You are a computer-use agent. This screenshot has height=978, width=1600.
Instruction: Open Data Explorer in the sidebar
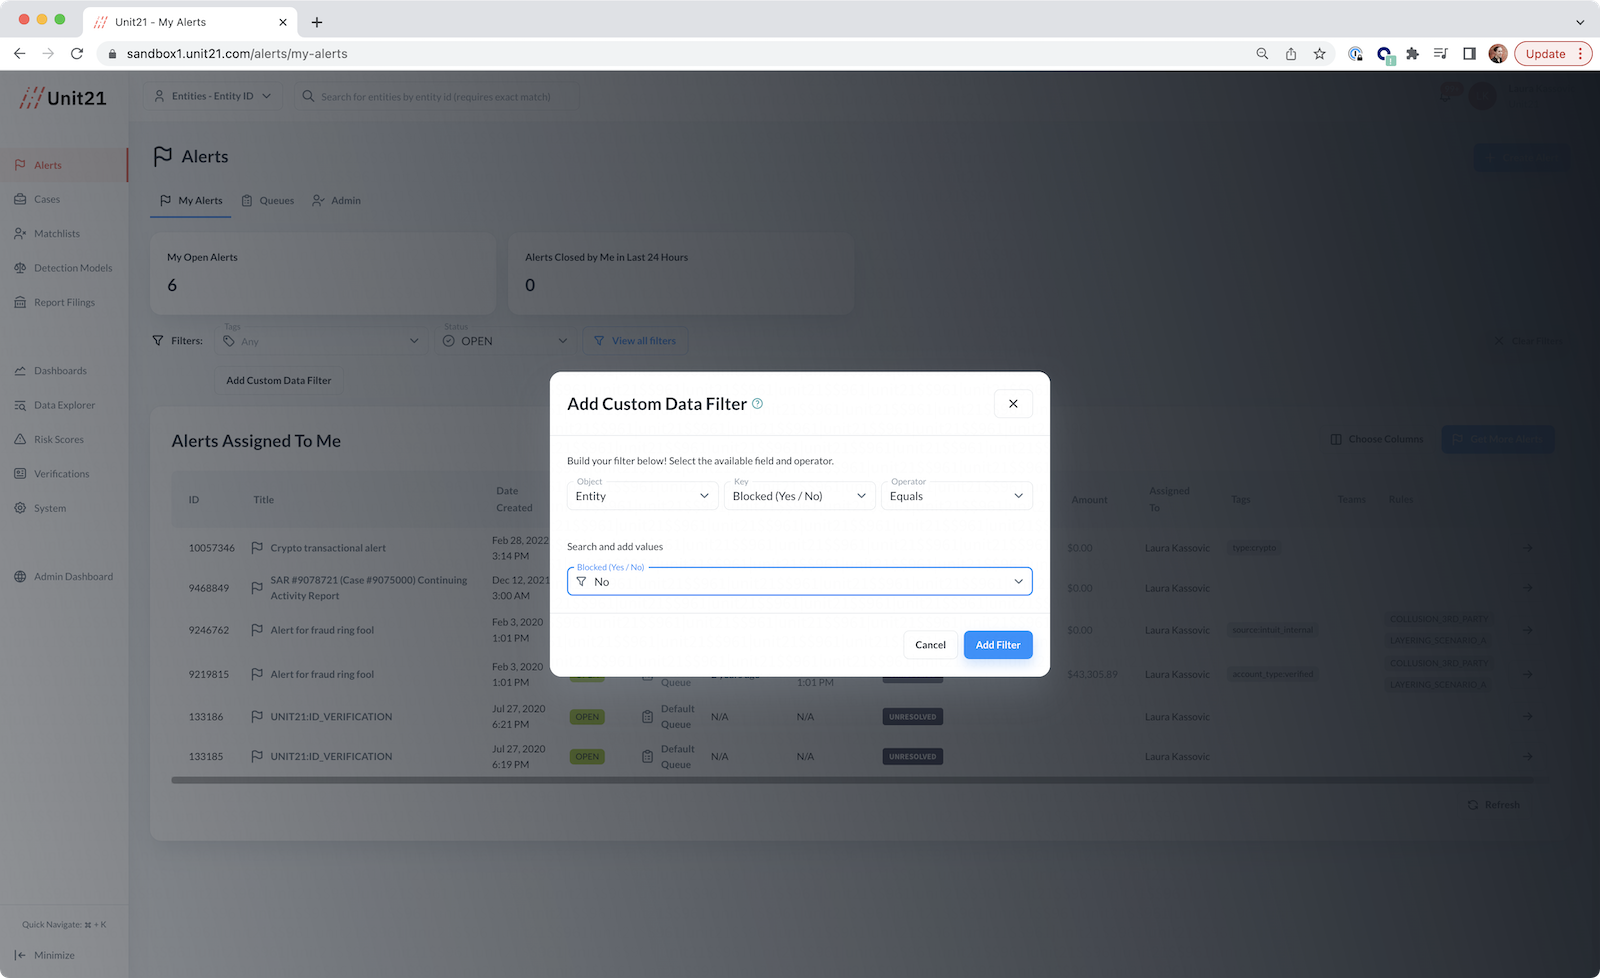[64, 405]
